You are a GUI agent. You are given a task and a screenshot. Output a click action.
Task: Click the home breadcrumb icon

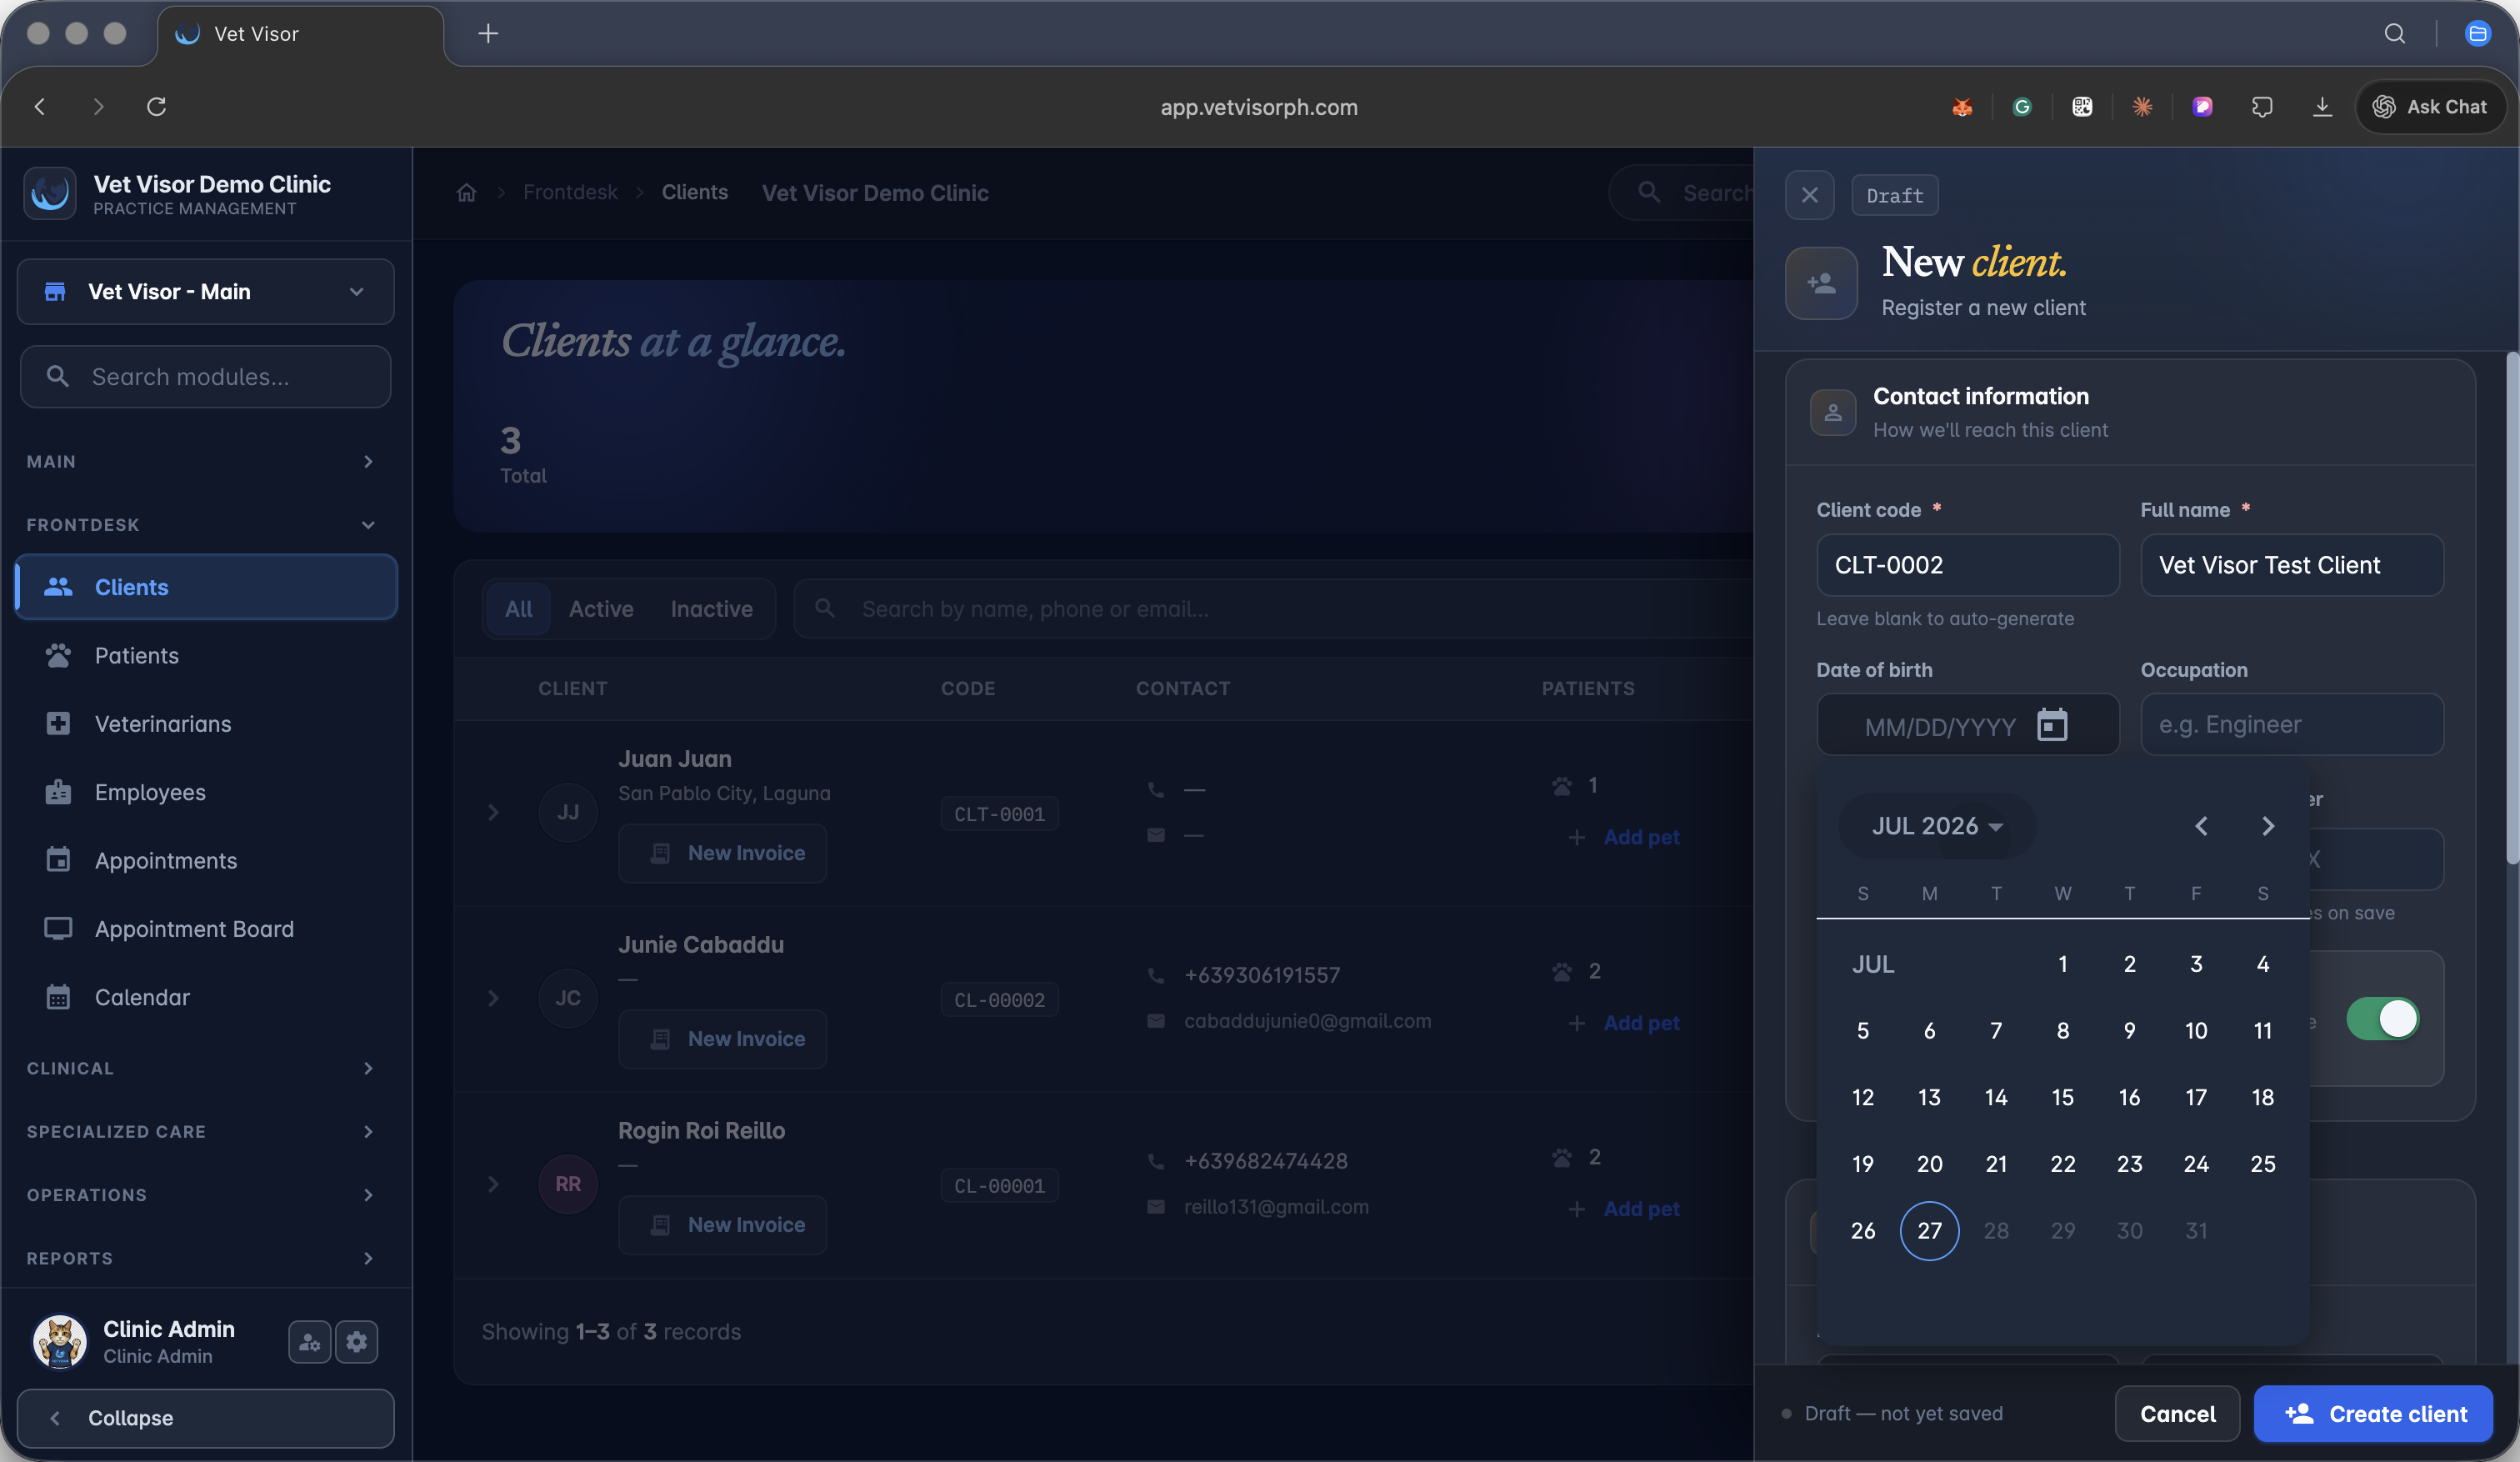(x=466, y=192)
